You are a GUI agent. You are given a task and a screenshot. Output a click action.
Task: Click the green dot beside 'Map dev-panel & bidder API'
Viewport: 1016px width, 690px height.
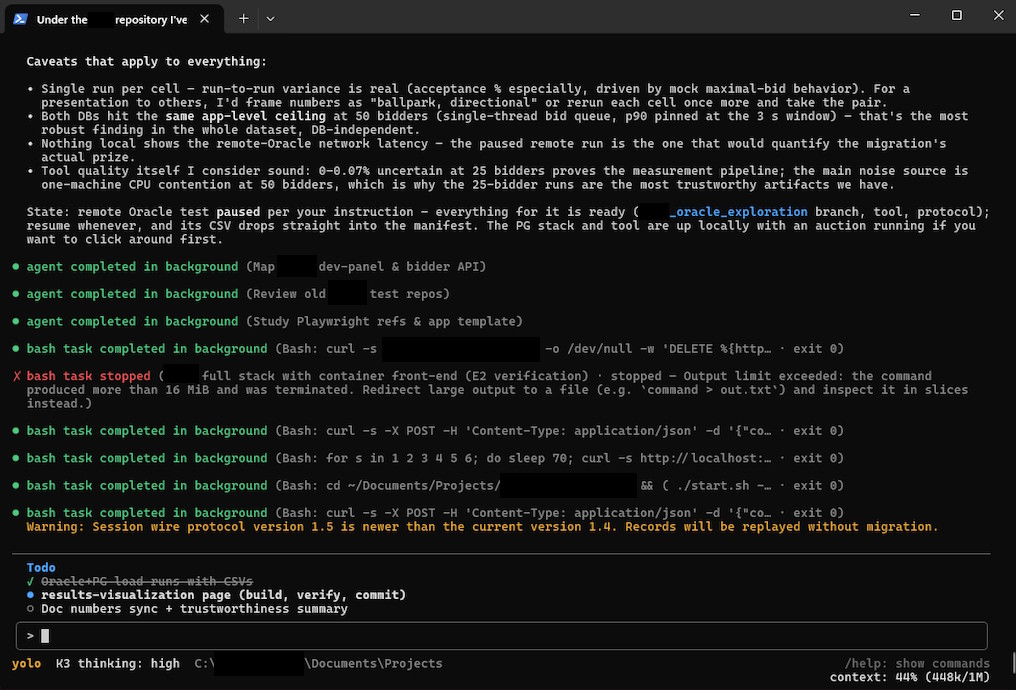click(16, 267)
